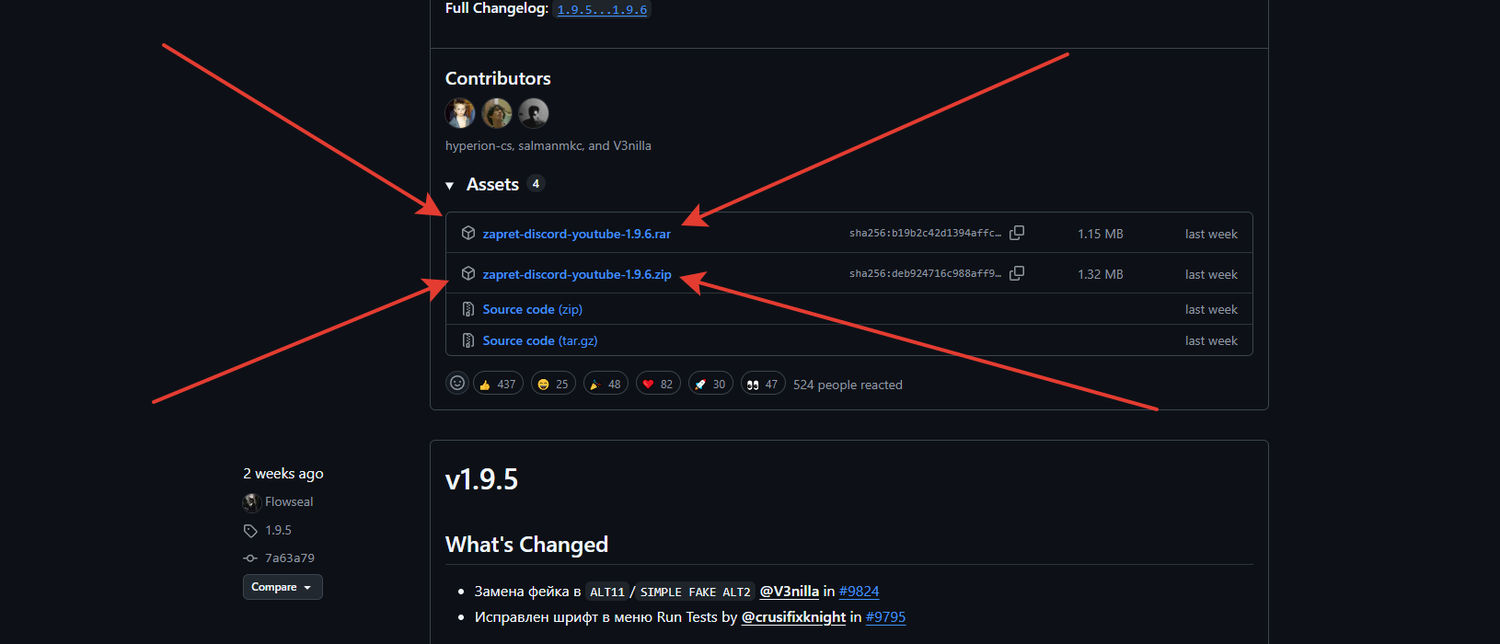Click the hooray reaction with 48
Viewport: 1500px width, 644px height.
(606, 384)
